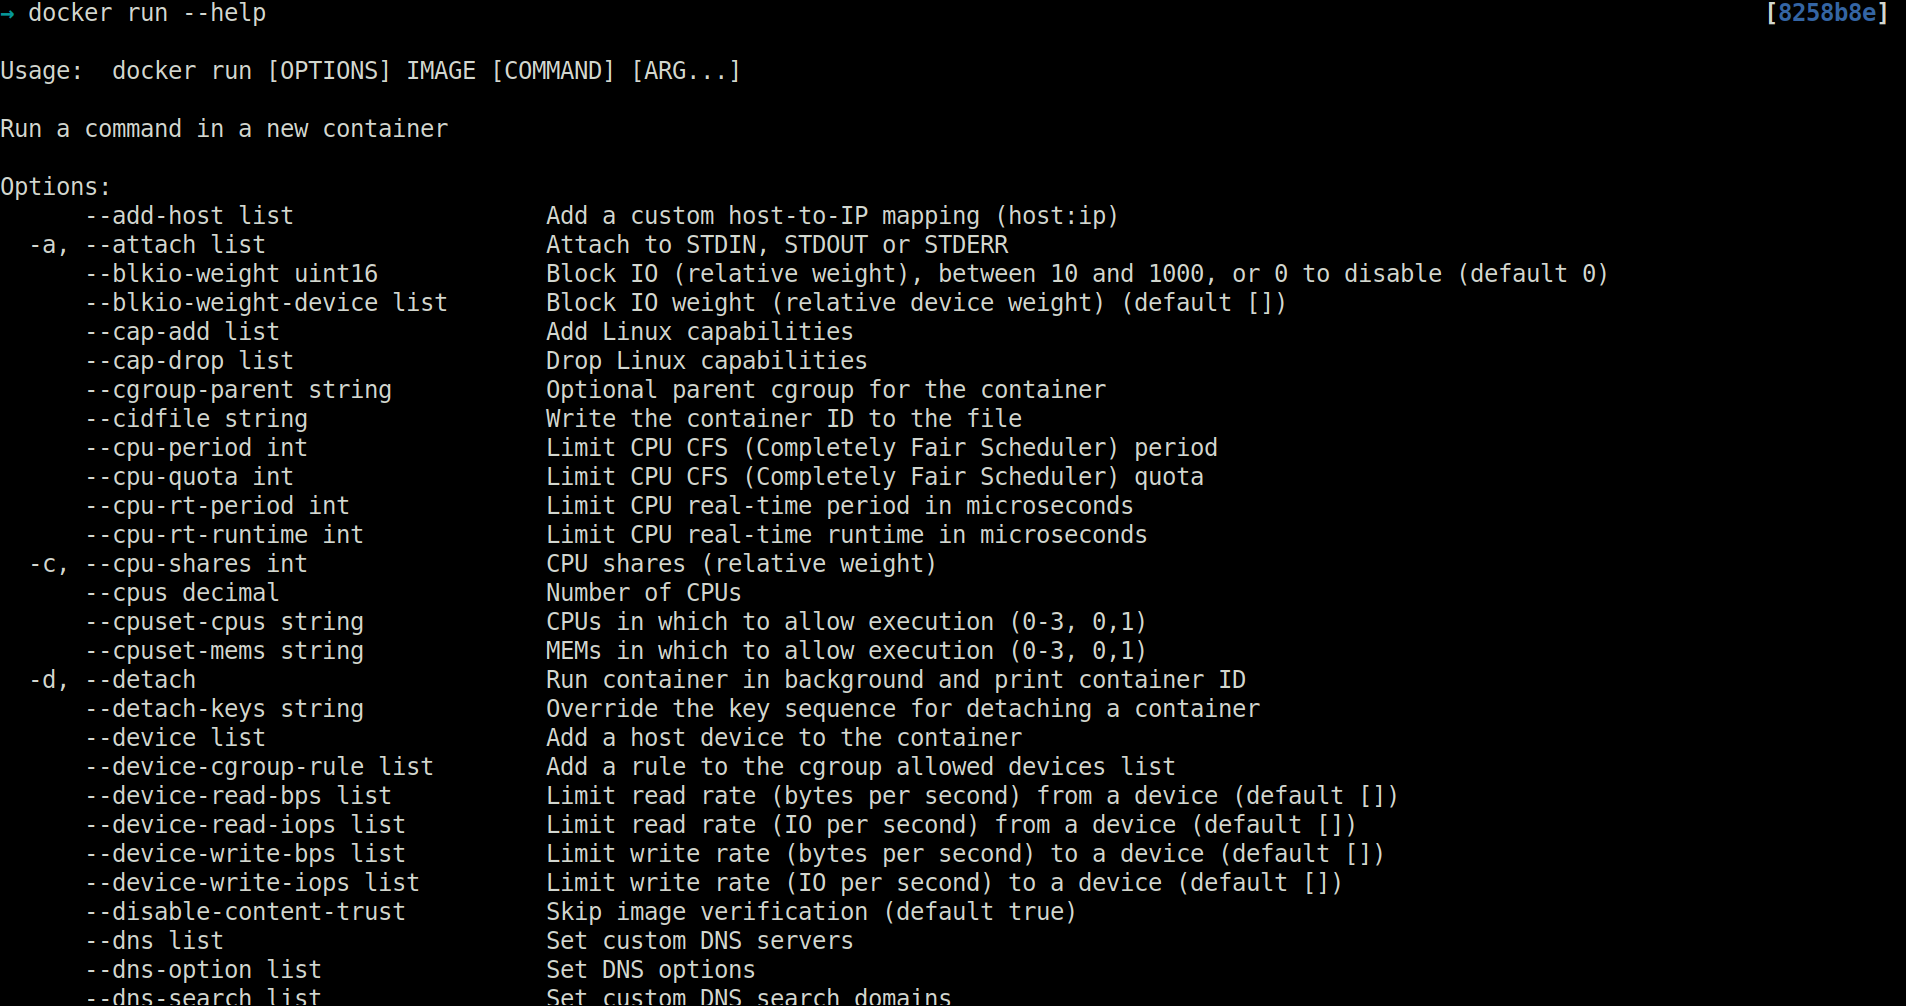This screenshot has width=1906, height=1006.
Task: Click the 'Run a command in a new container' text
Action: click(x=224, y=129)
